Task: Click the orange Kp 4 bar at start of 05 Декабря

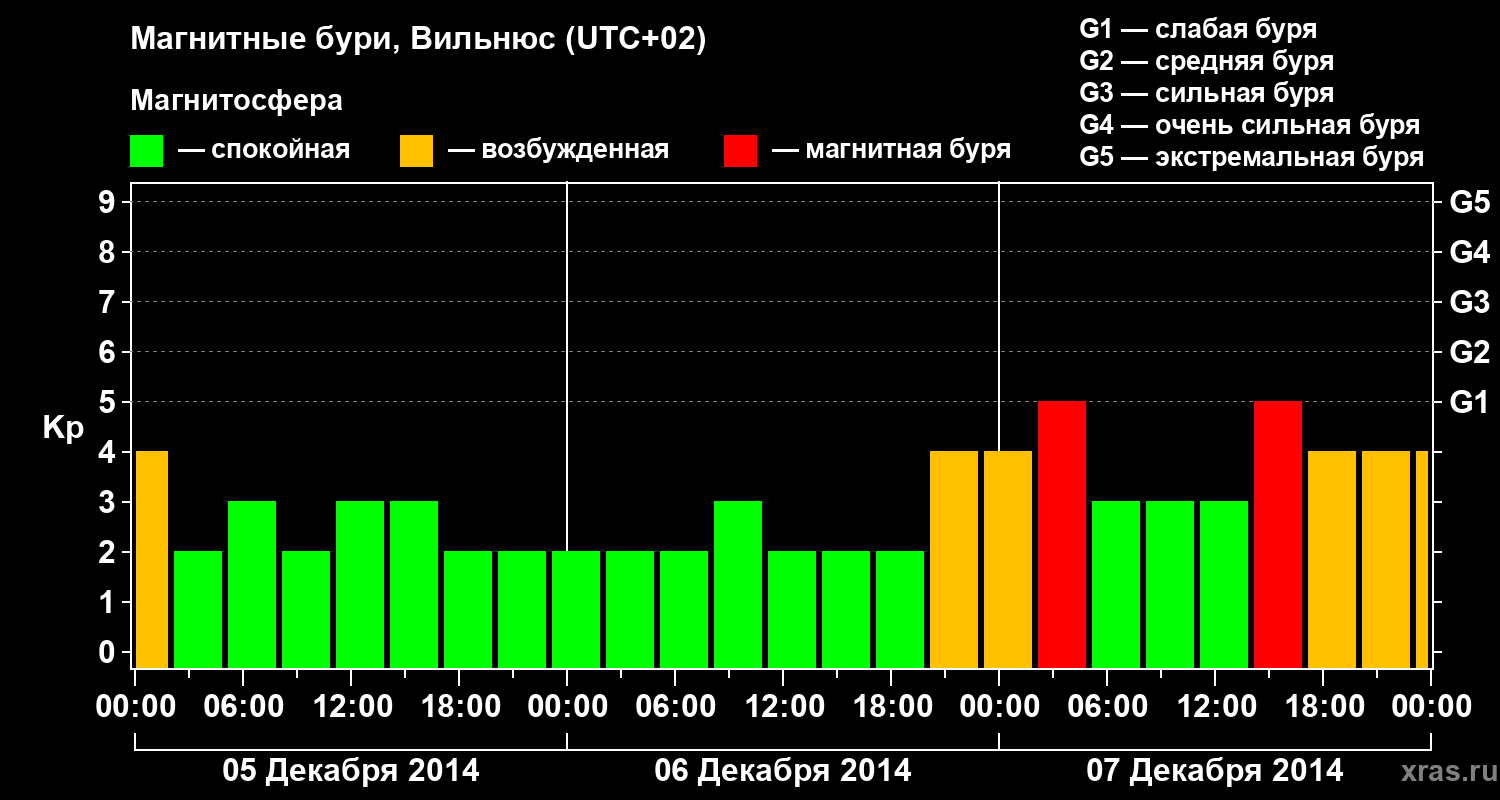Action: (x=152, y=559)
